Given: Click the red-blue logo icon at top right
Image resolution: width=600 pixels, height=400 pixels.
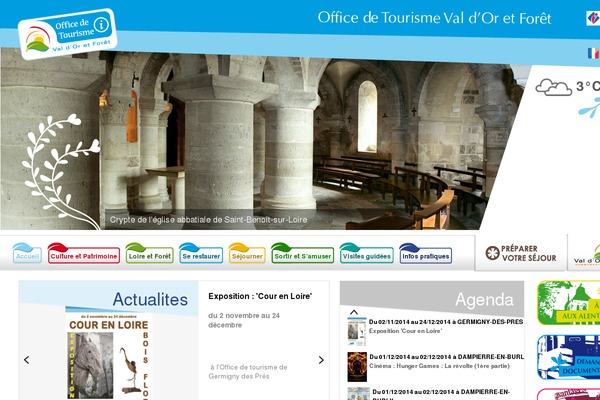Looking at the screenshot, I should [593, 18].
